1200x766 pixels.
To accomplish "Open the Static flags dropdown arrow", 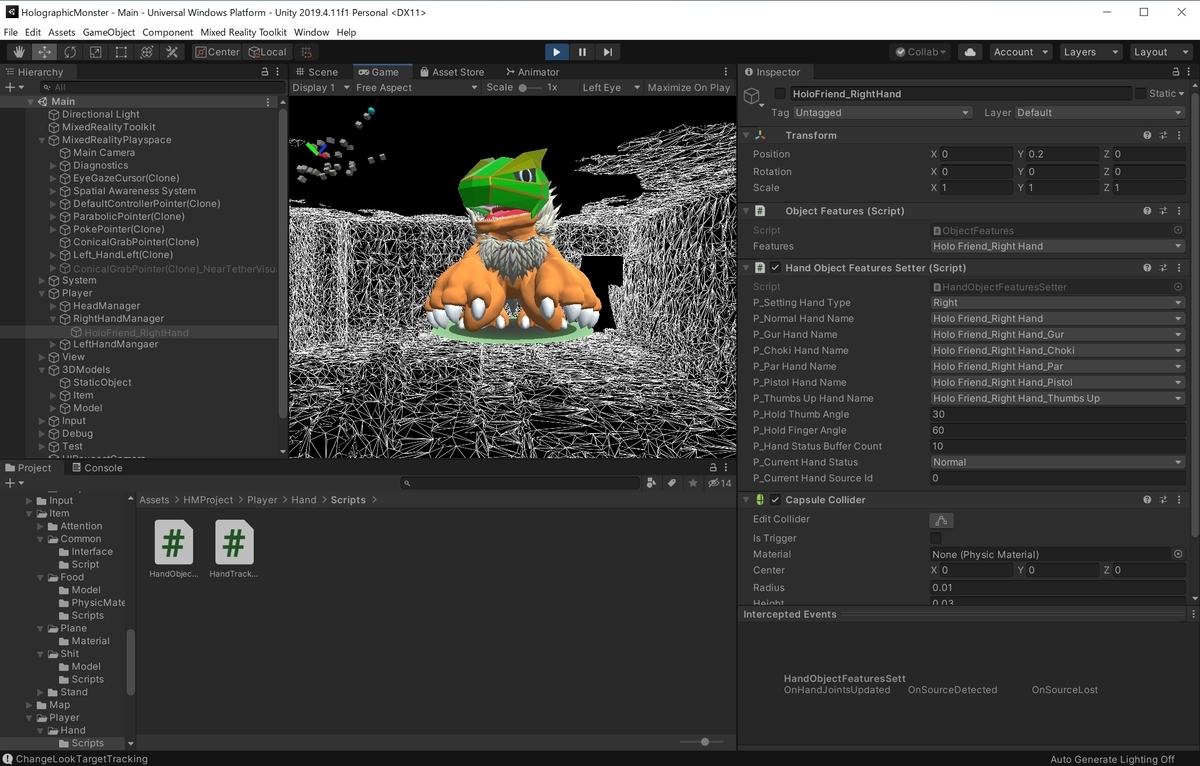I will click(1181, 93).
